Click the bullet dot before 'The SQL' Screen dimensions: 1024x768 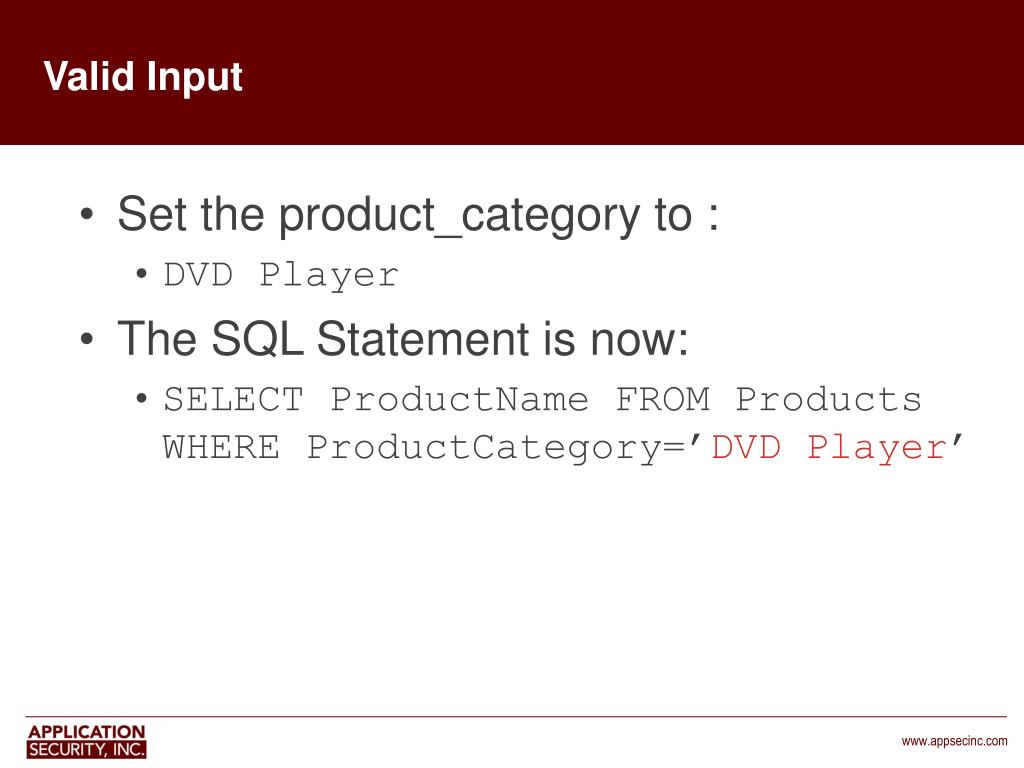(x=87, y=338)
